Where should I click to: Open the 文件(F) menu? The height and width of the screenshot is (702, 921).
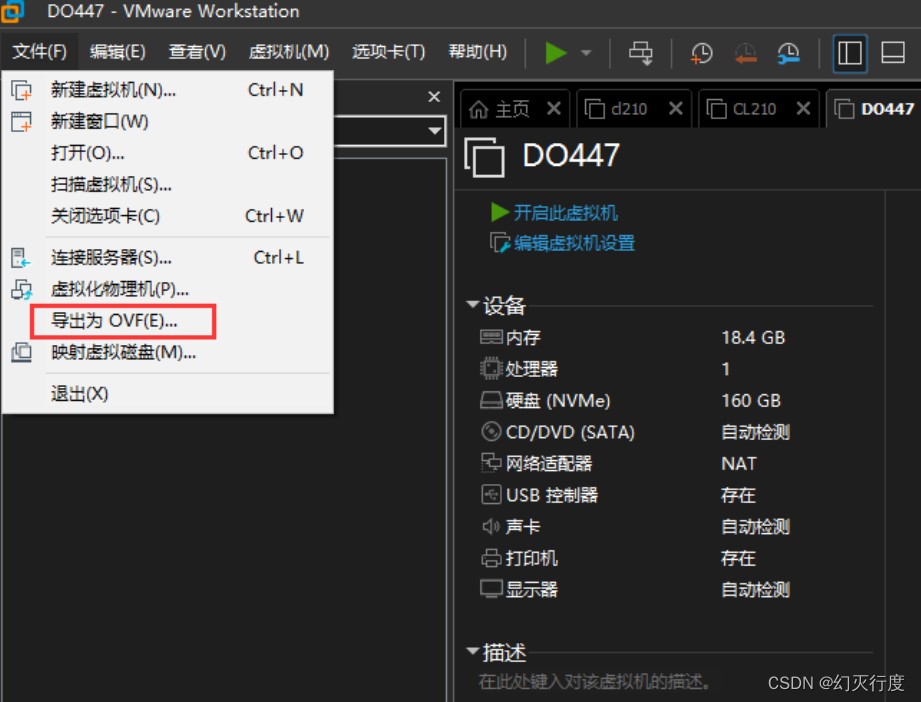39,52
